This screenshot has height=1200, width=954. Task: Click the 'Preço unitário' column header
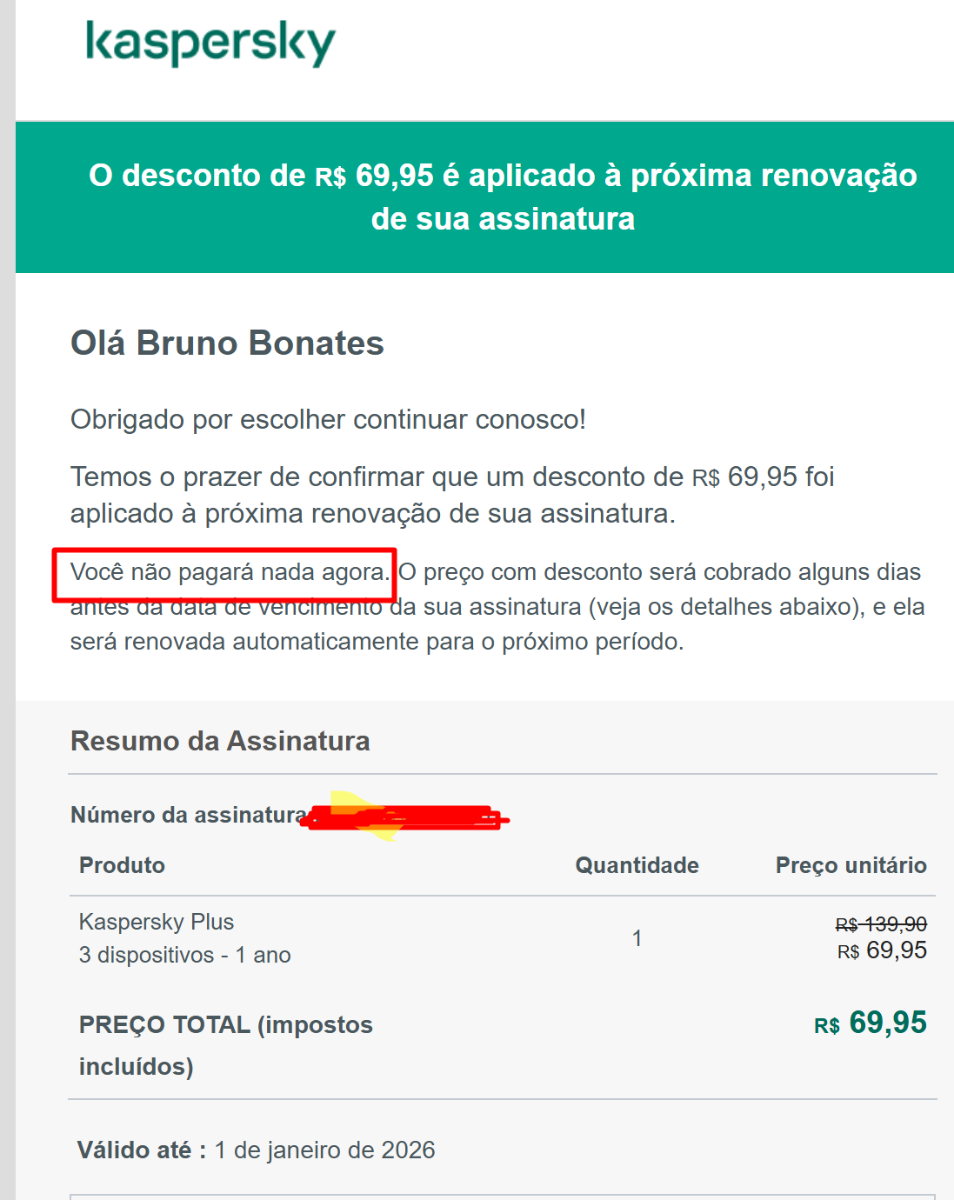[851, 865]
